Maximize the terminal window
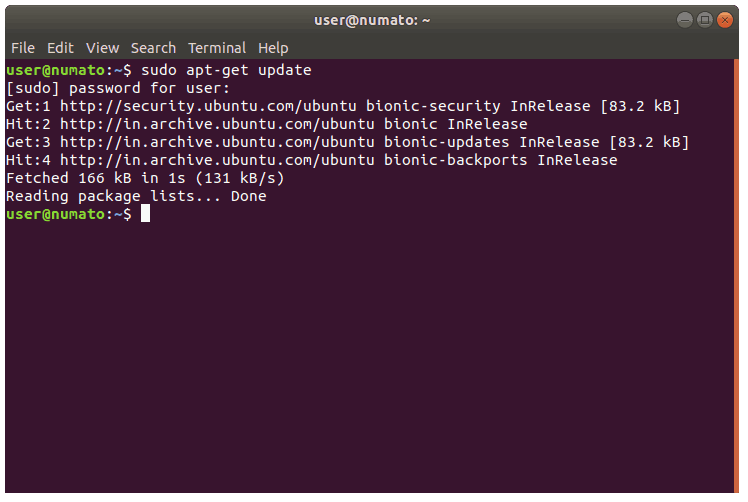Image resolution: width=748 pixels, height=502 pixels. [704, 19]
